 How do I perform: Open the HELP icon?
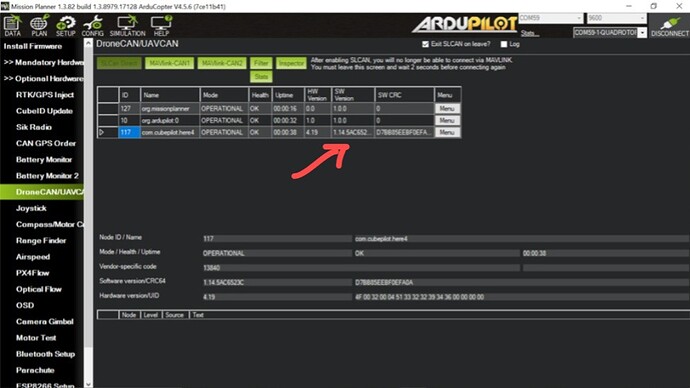(161, 26)
